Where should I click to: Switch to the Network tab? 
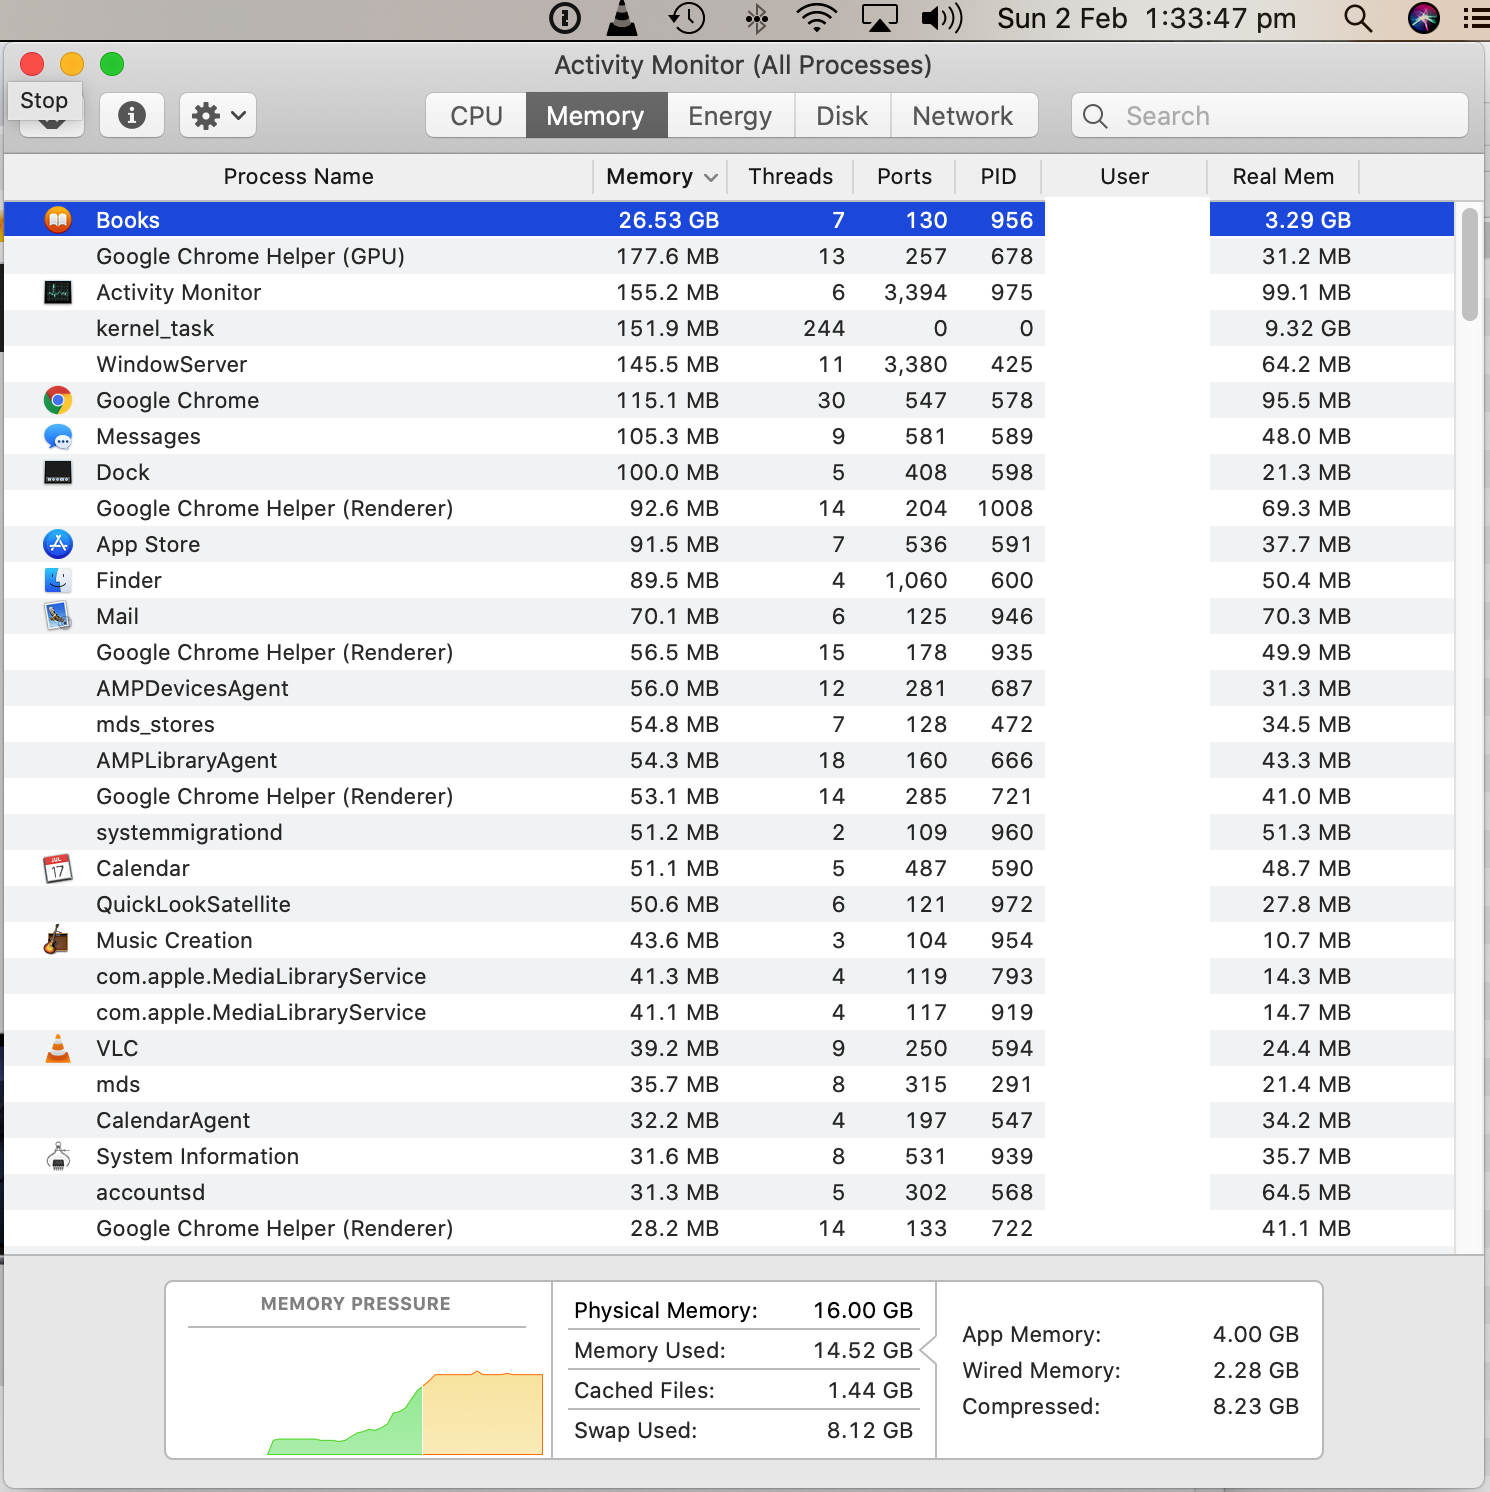[963, 115]
